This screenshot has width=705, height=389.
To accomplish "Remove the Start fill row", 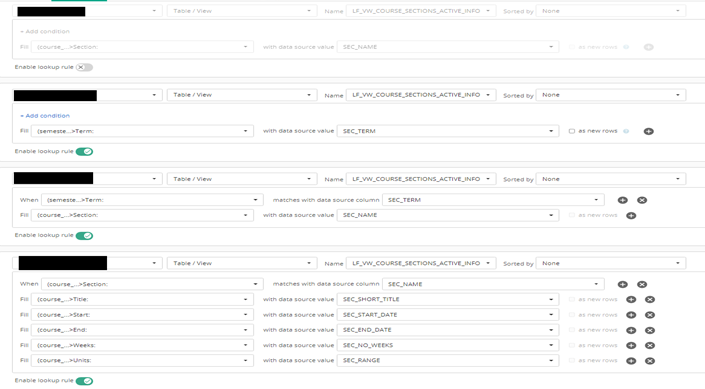I will click(650, 315).
